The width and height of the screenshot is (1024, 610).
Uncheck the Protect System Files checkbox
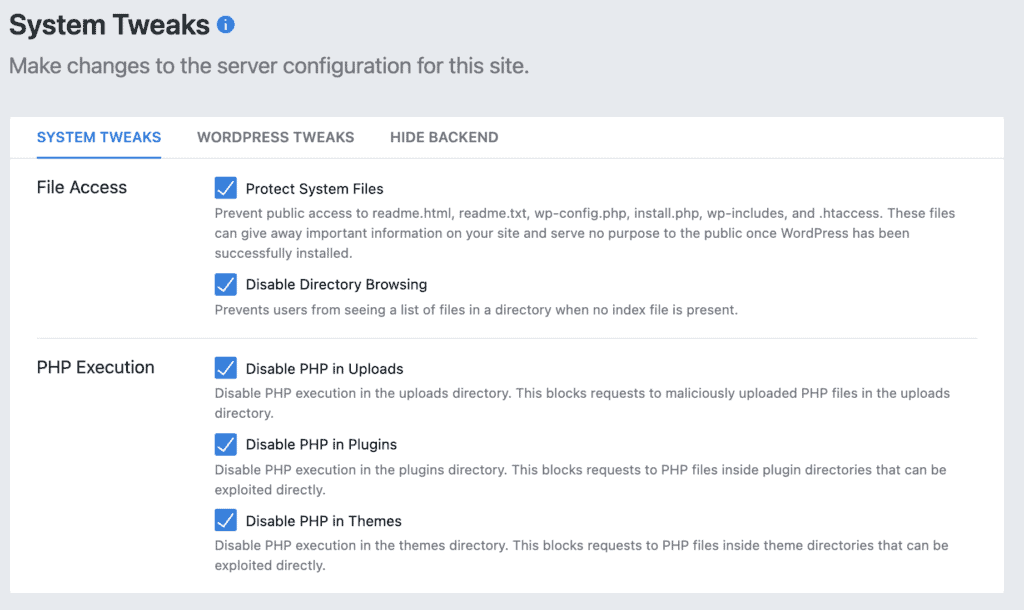point(226,188)
